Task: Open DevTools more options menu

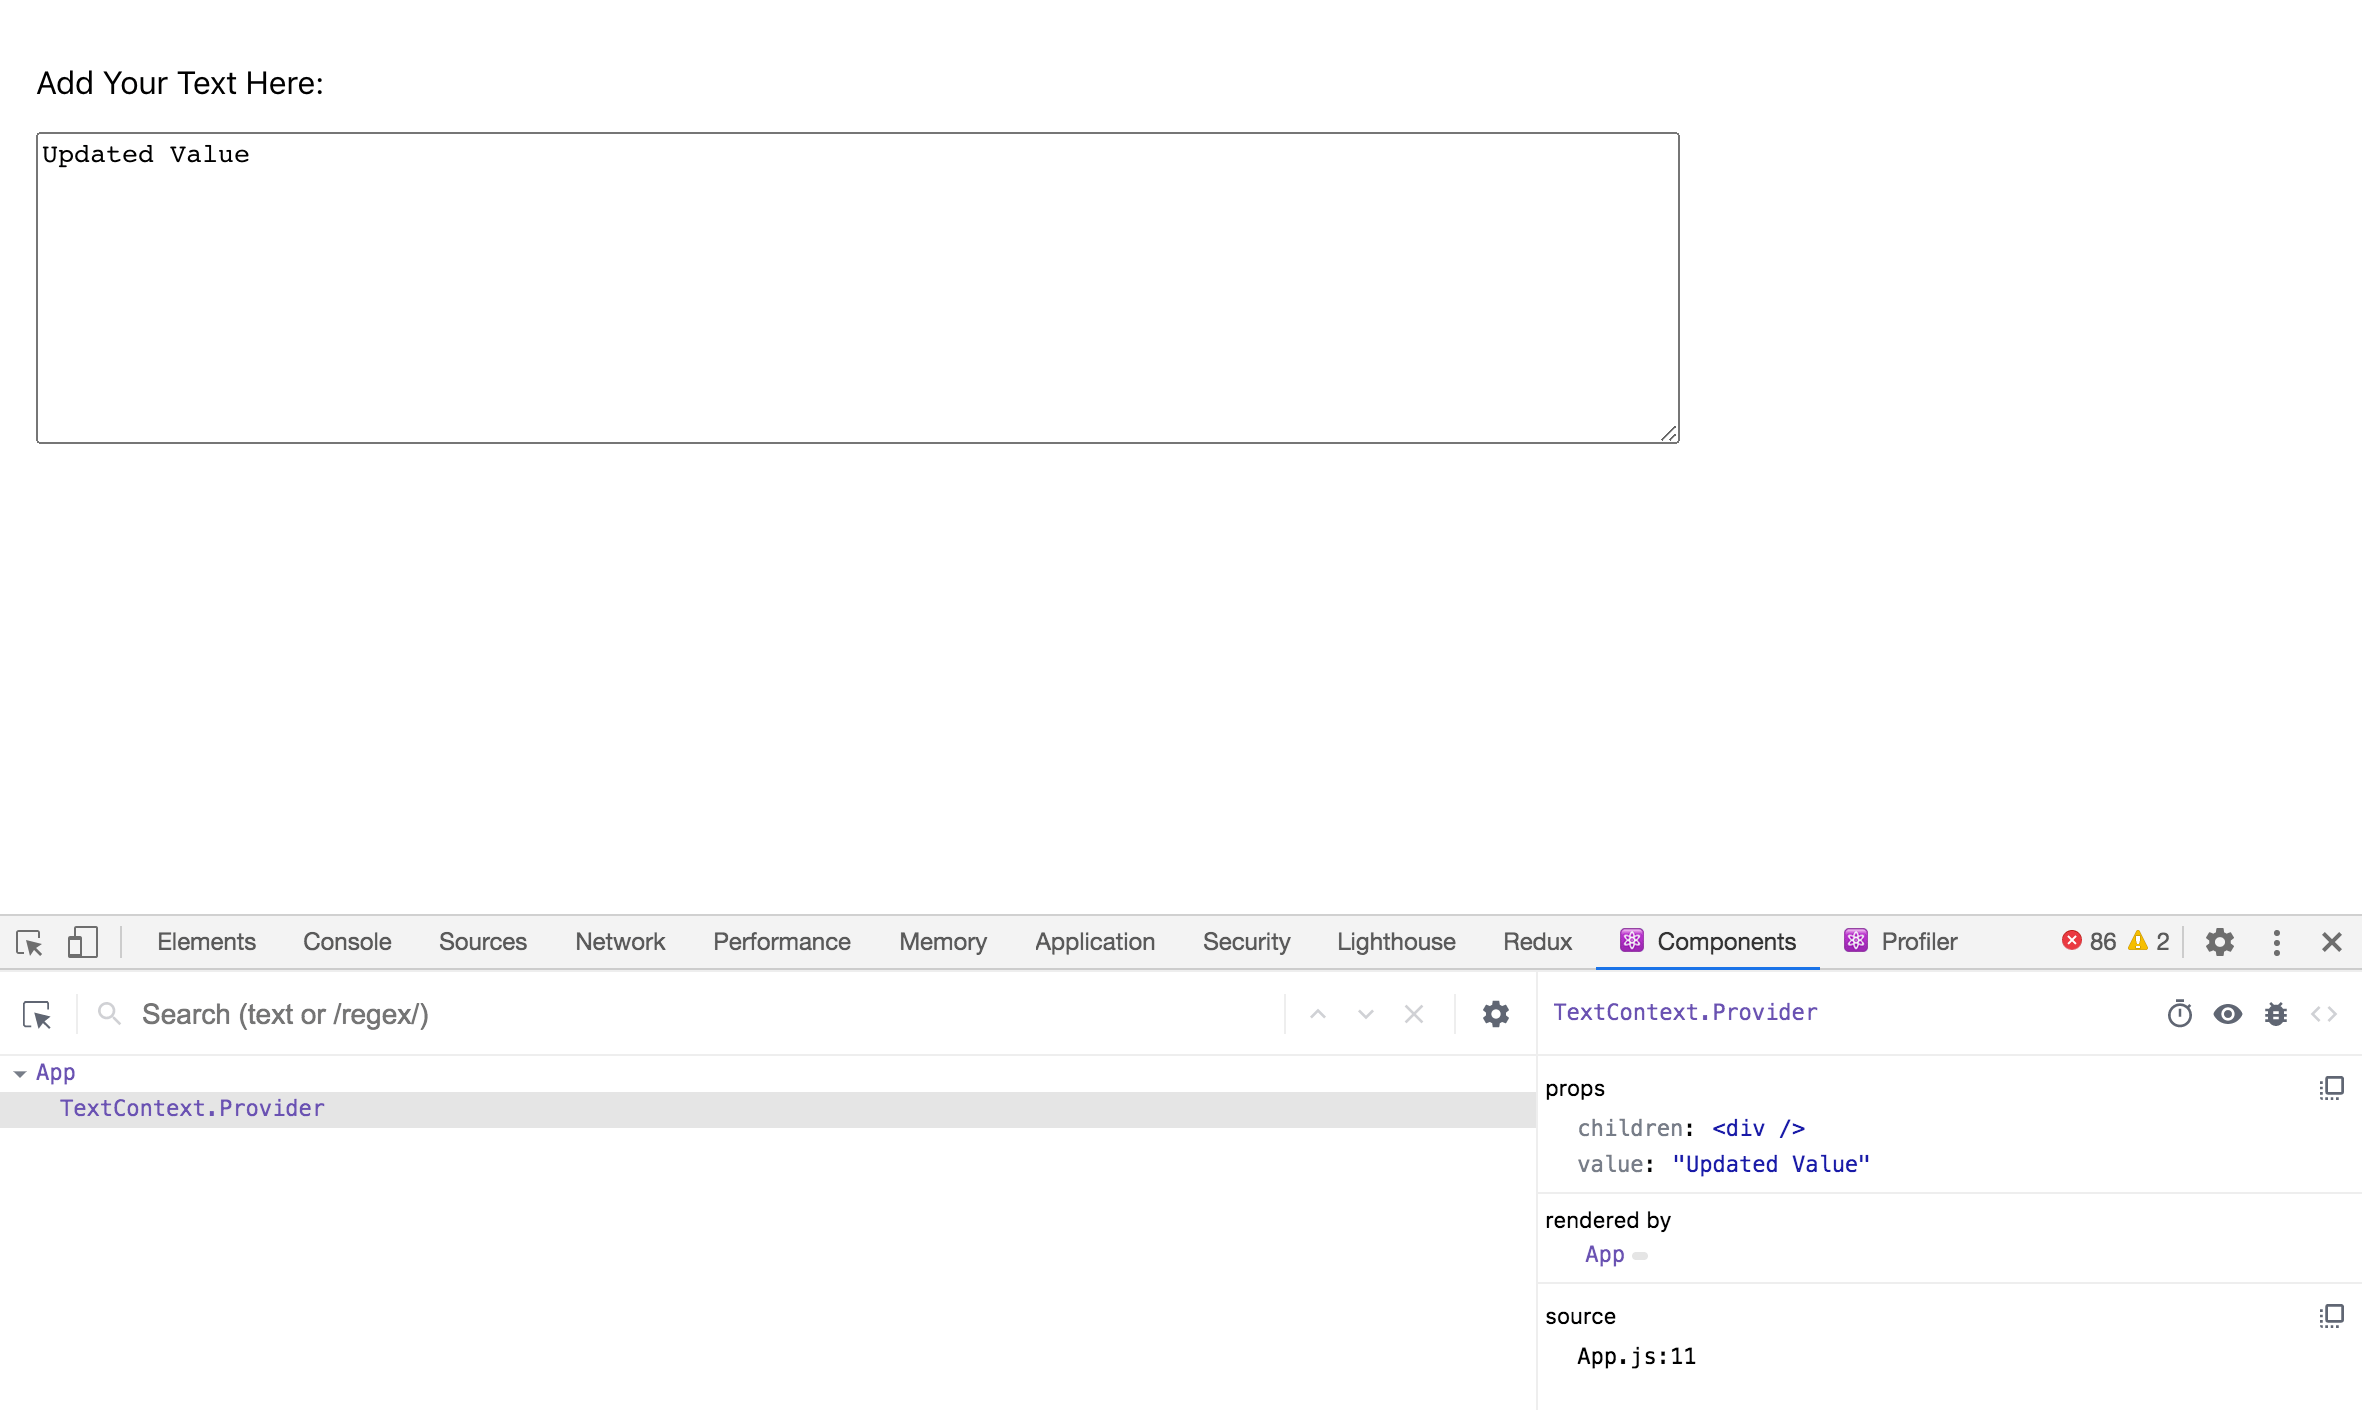Action: pyautogui.click(x=2276, y=942)
